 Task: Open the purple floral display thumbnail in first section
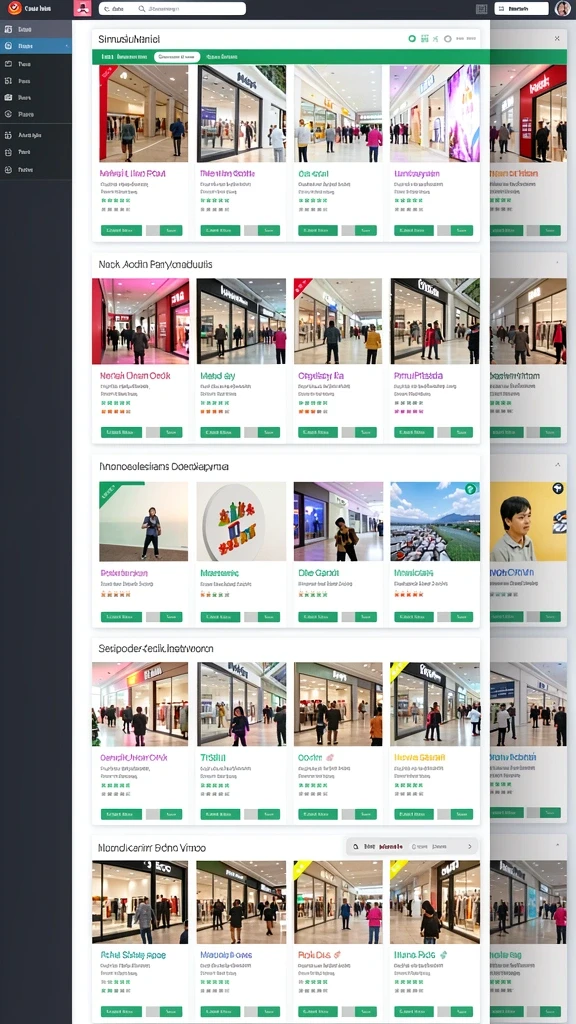coord(435,113)
